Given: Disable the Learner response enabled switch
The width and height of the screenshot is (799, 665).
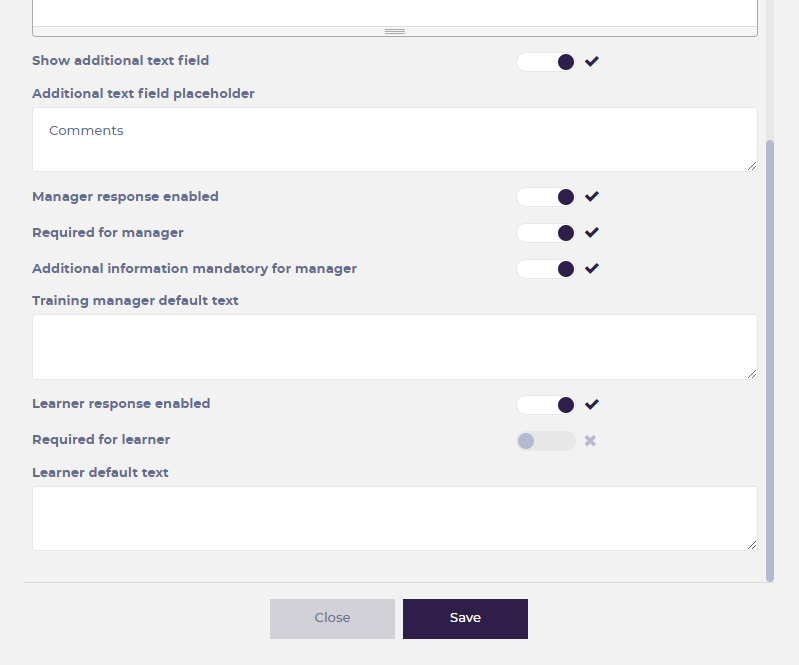Looking at the screenshot, I should point(546,405).
